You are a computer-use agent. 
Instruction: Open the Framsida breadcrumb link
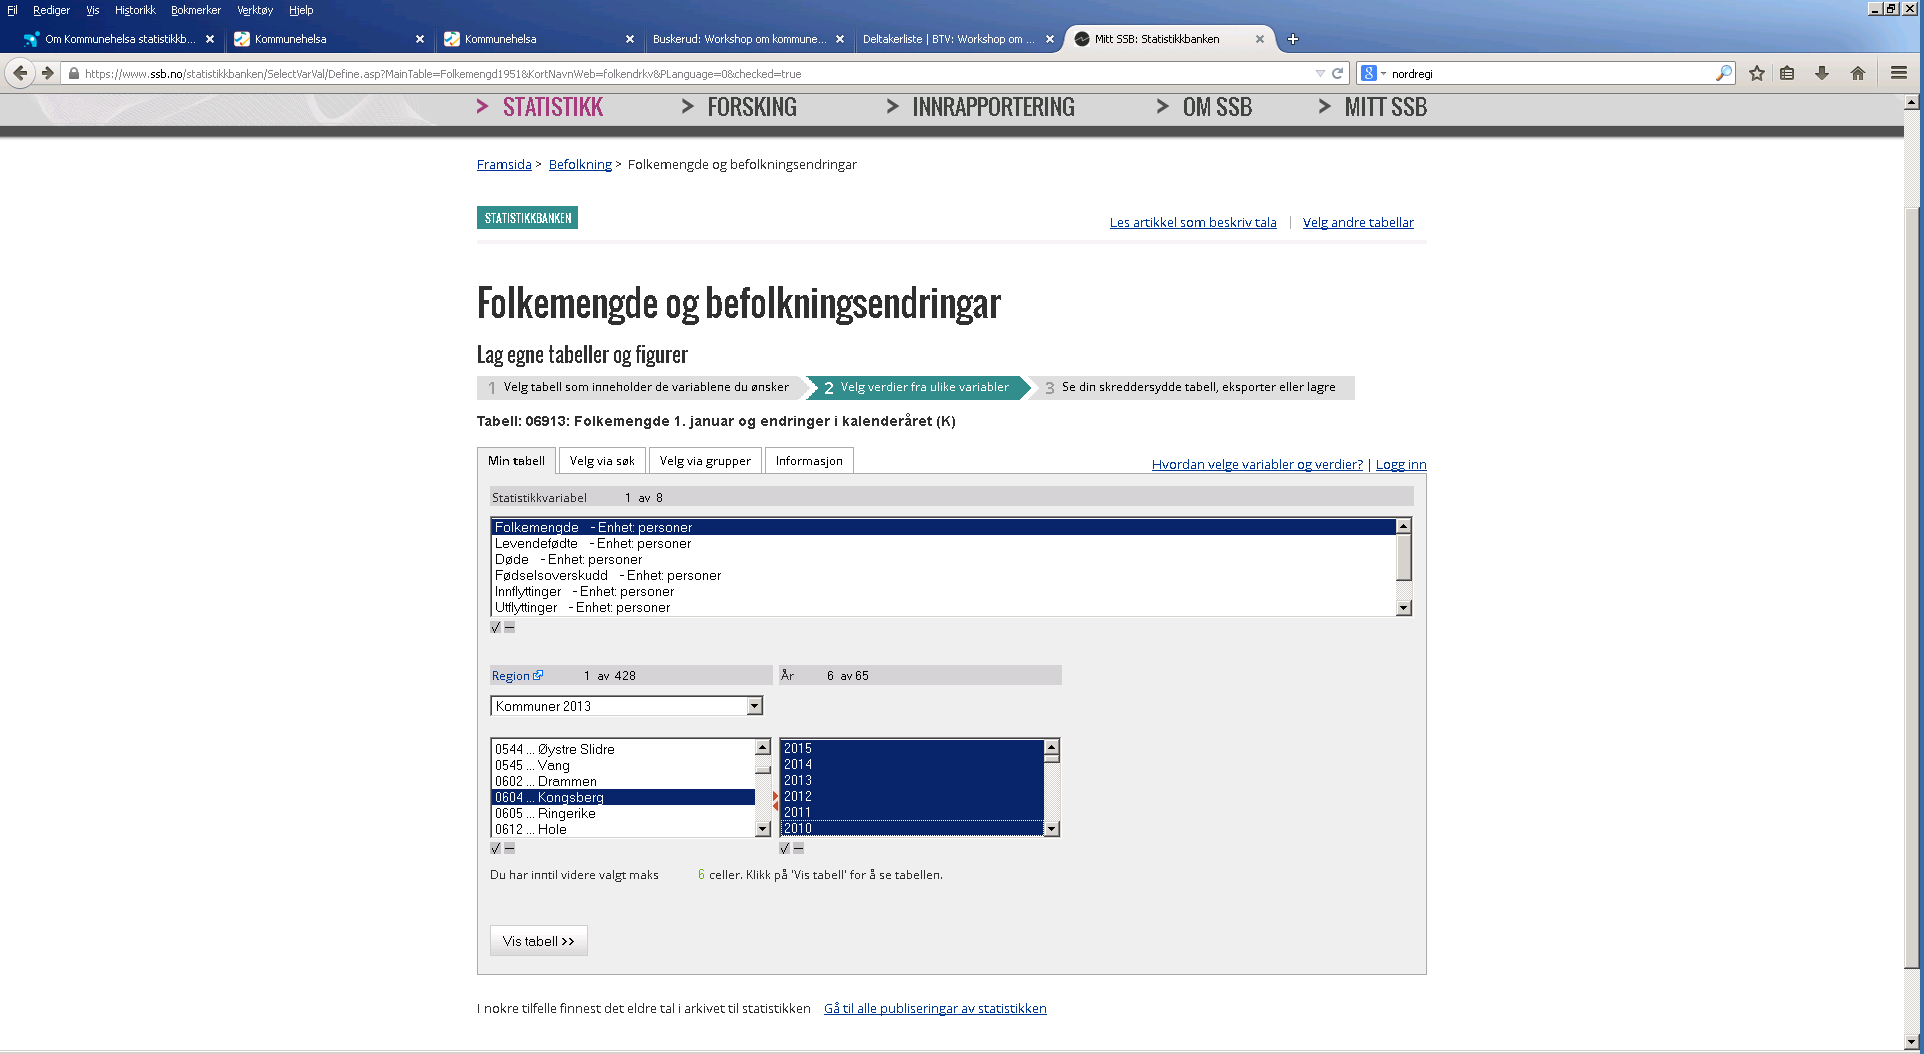click(x=504, y=164)
